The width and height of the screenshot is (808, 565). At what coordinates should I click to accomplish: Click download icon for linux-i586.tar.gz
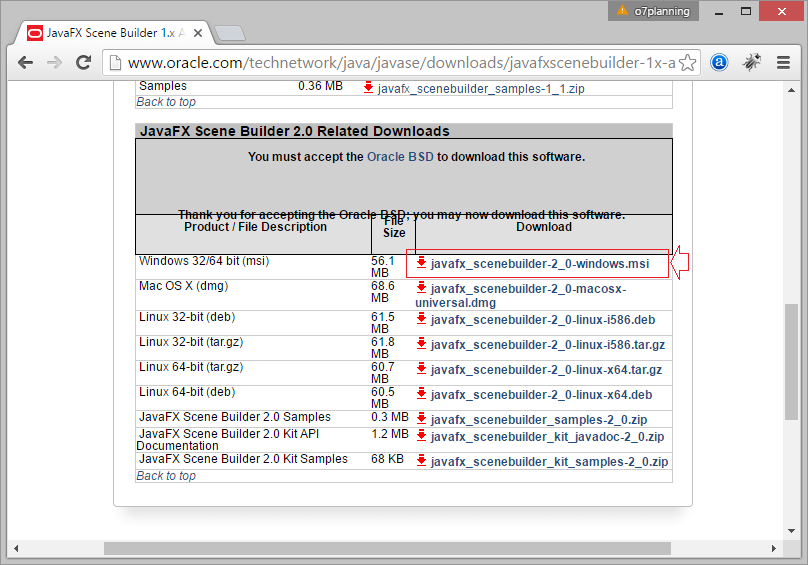[421, 343]
